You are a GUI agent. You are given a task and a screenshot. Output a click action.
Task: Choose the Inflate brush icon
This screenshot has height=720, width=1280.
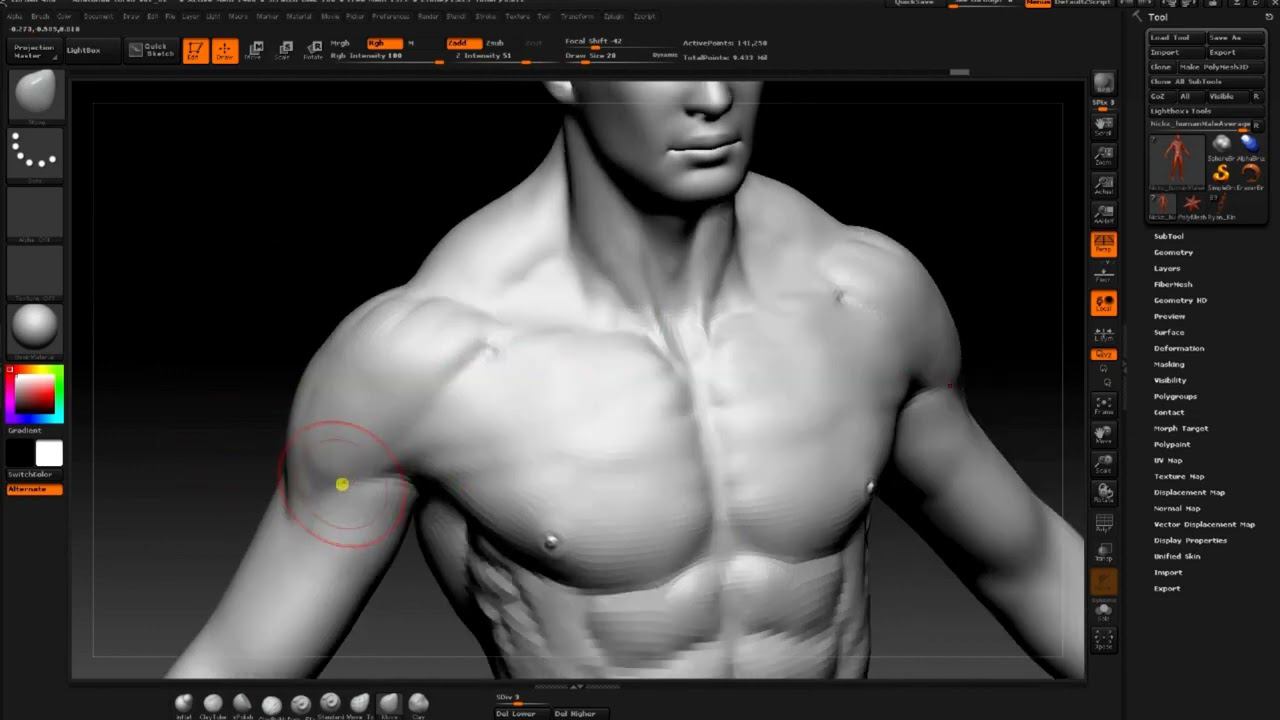point(184,705)
